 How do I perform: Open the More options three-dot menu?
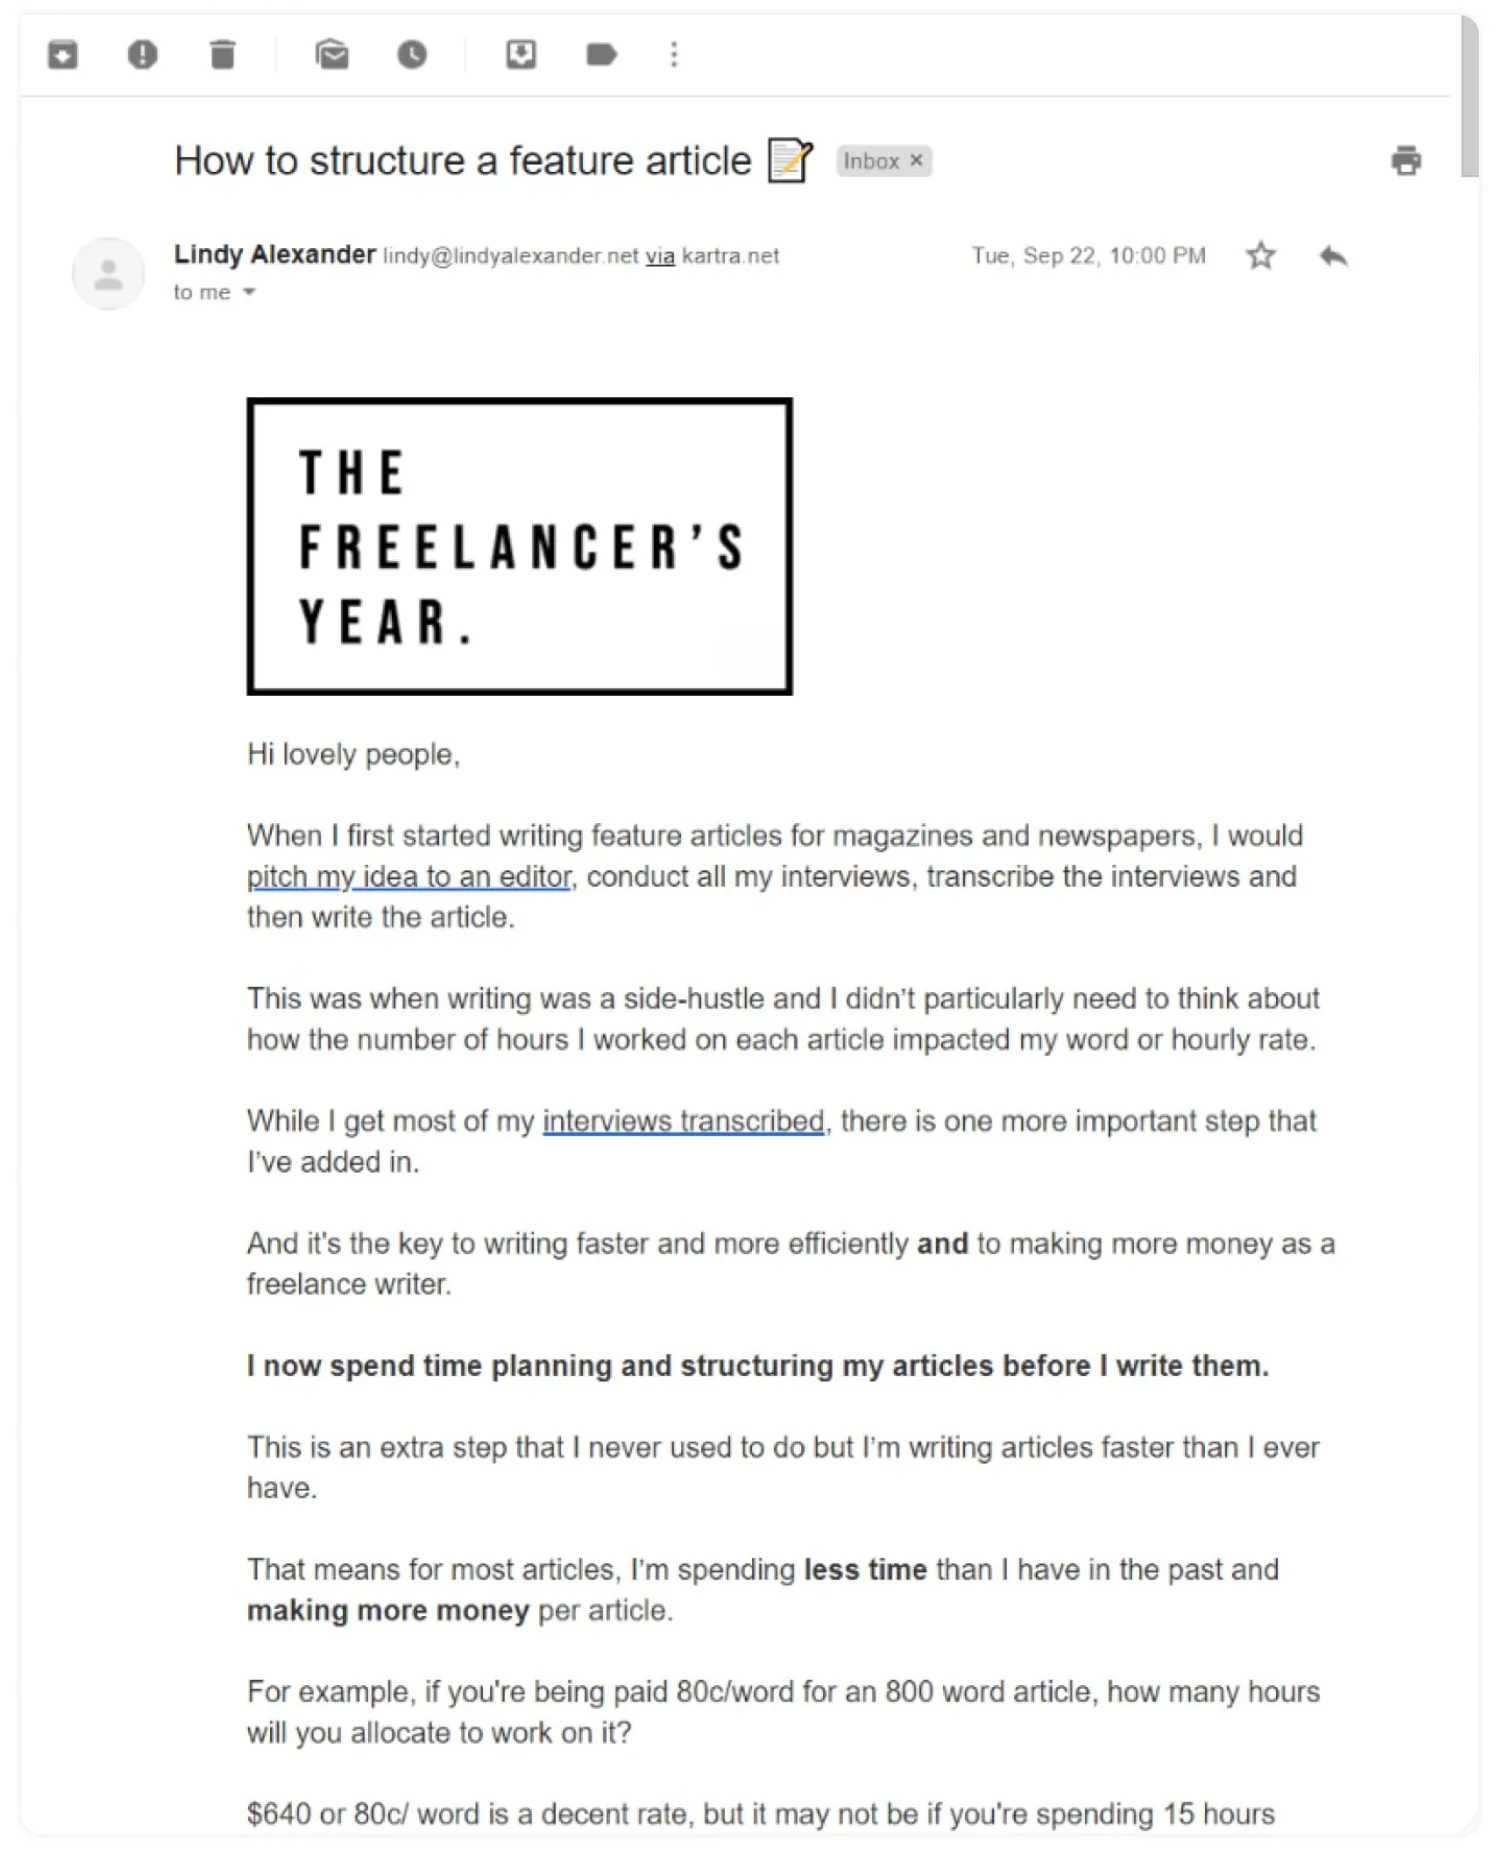(x=674, y=54)
